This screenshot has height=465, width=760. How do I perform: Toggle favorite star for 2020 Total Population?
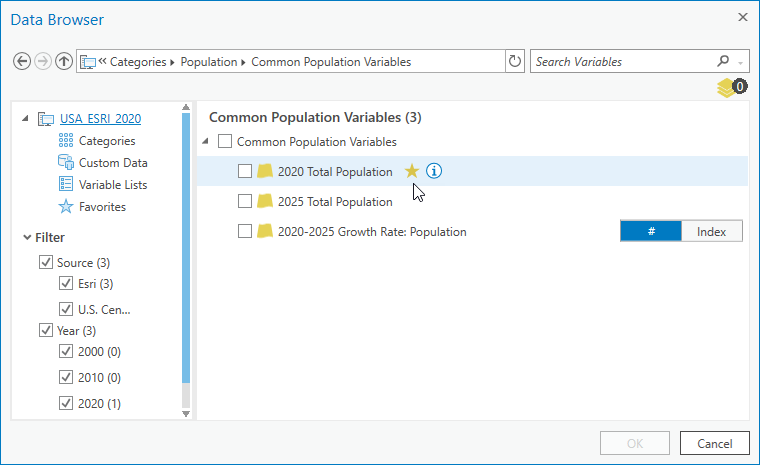[x=412, y=171]
